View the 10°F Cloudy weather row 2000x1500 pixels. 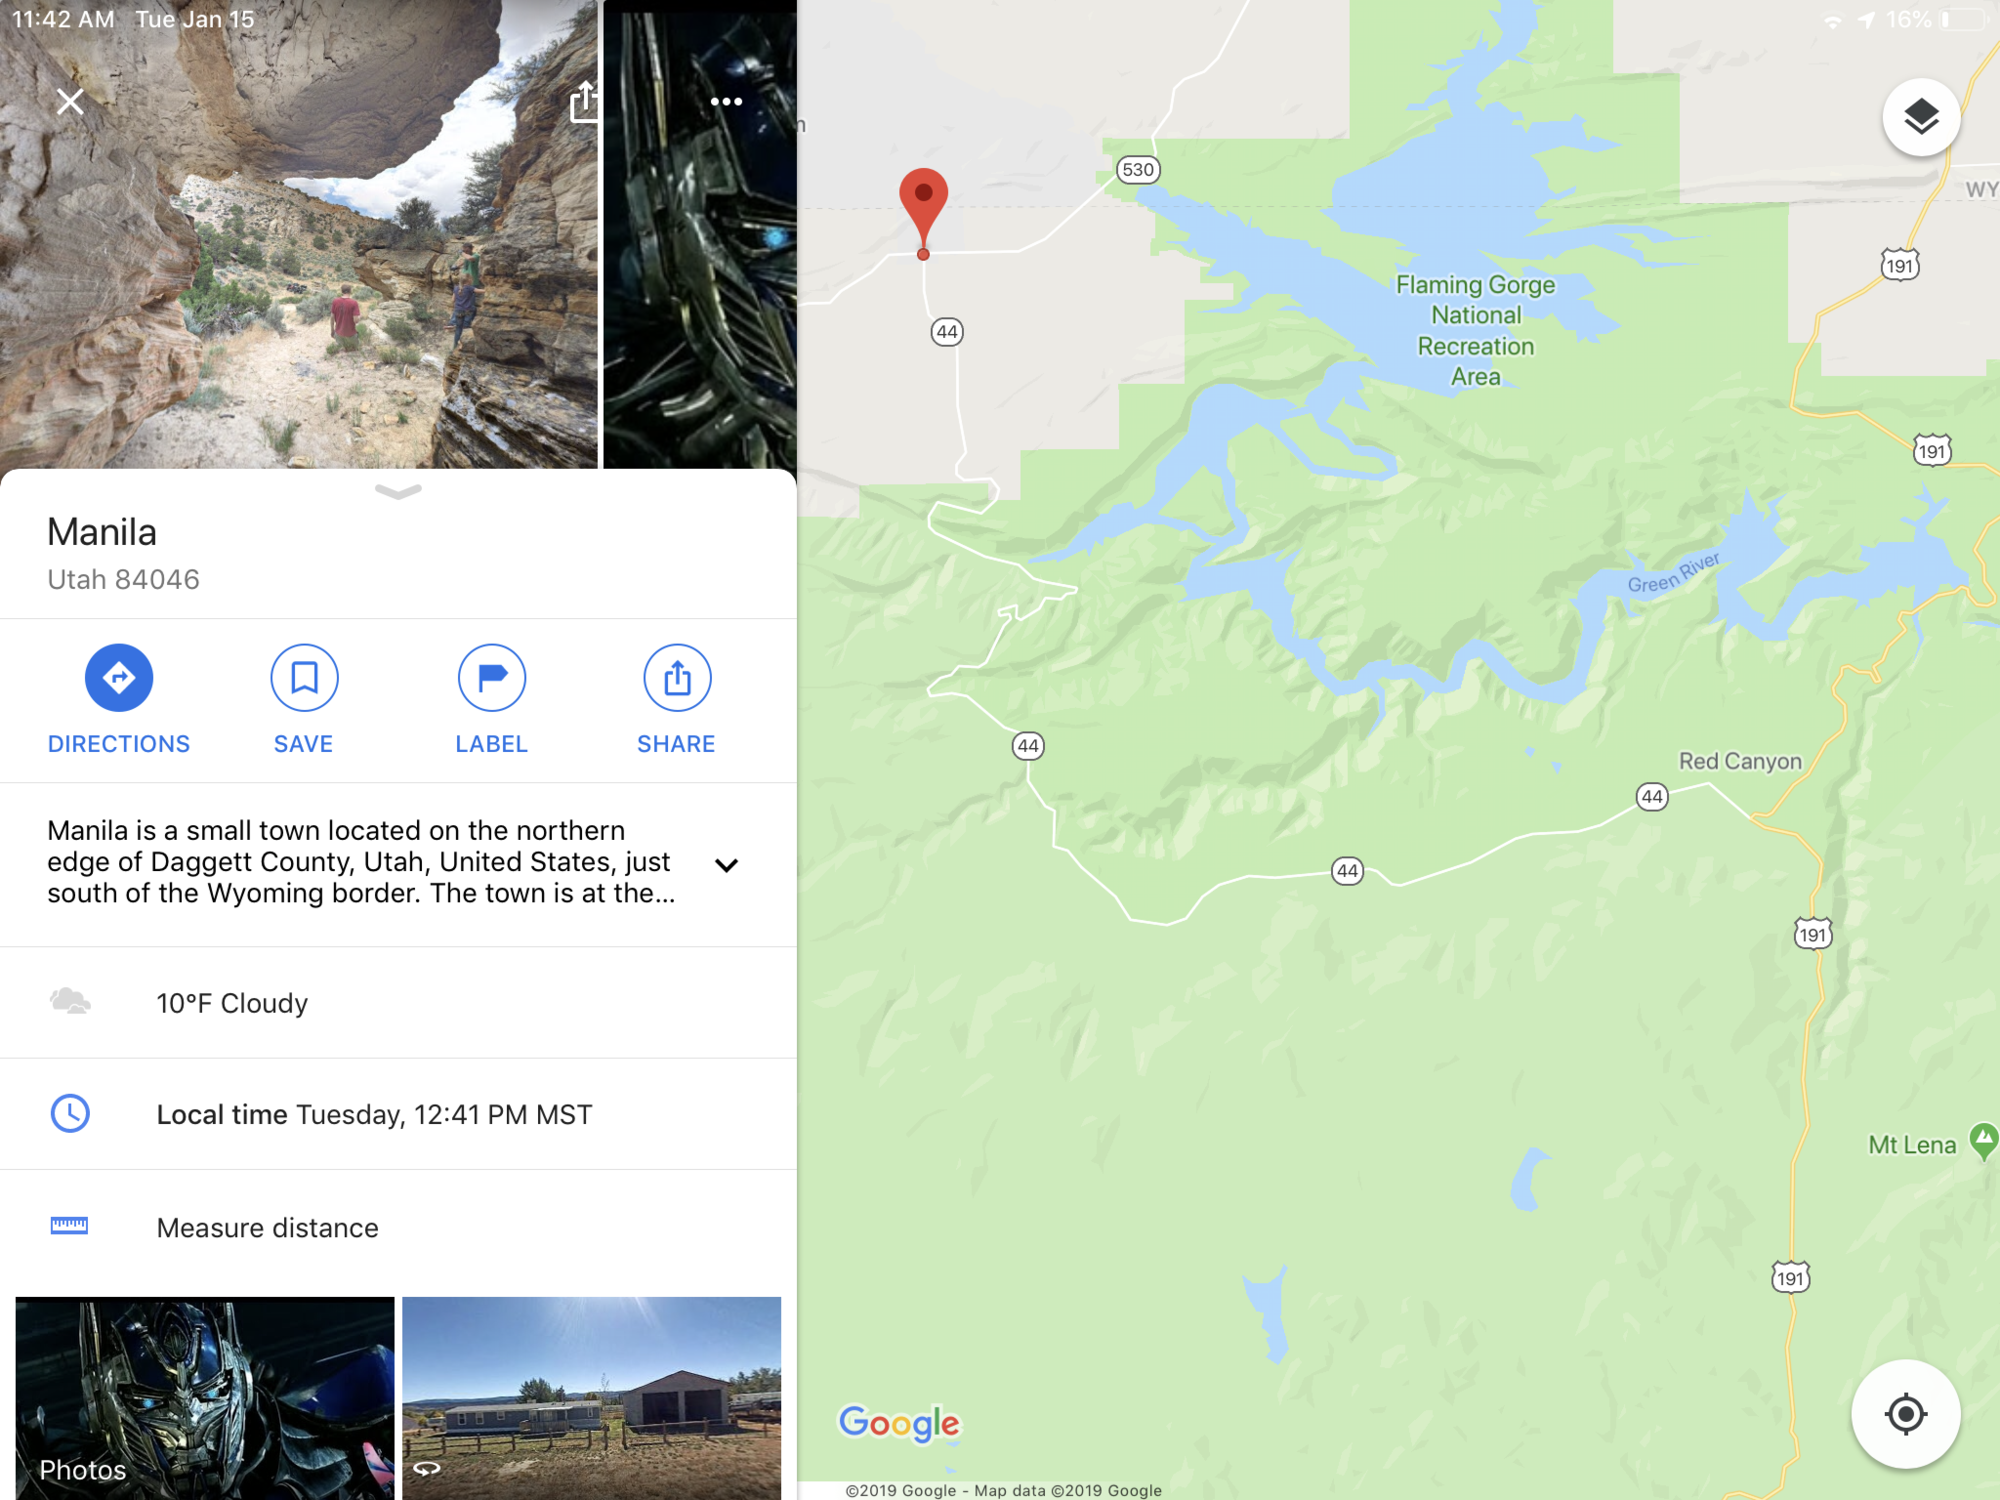pos(398,1003)
